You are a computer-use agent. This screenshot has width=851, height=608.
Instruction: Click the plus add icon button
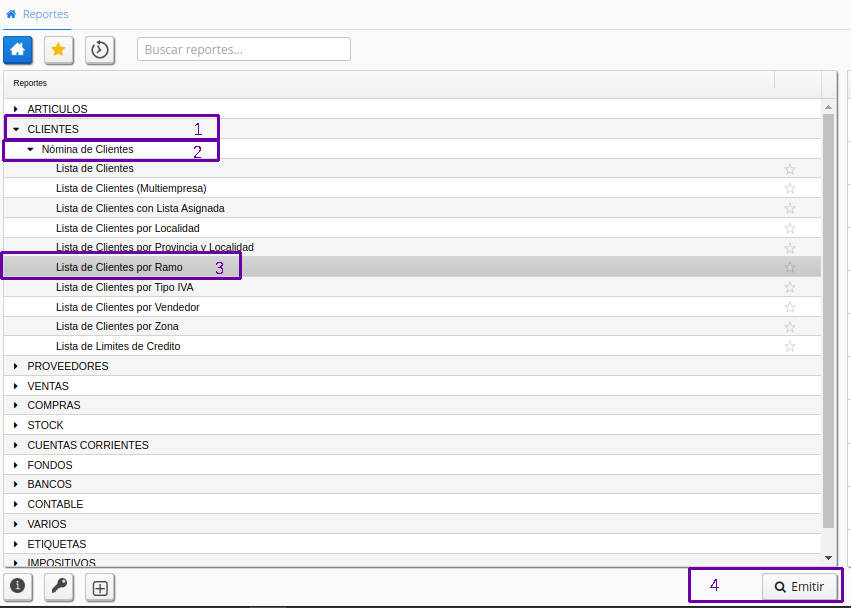click(x=100, y=587)
